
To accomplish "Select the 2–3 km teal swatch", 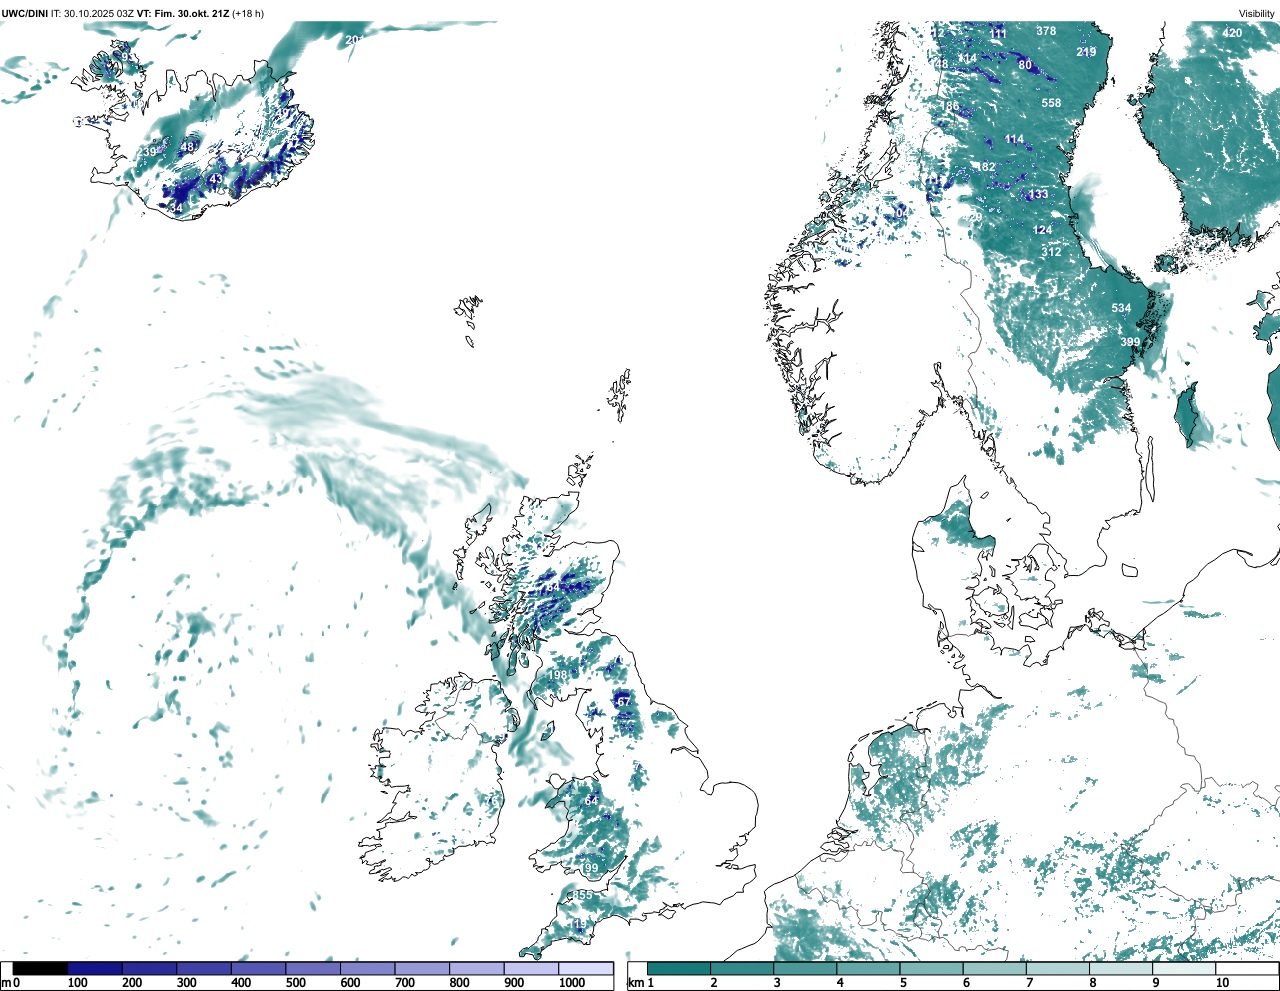I will point(742,968).
